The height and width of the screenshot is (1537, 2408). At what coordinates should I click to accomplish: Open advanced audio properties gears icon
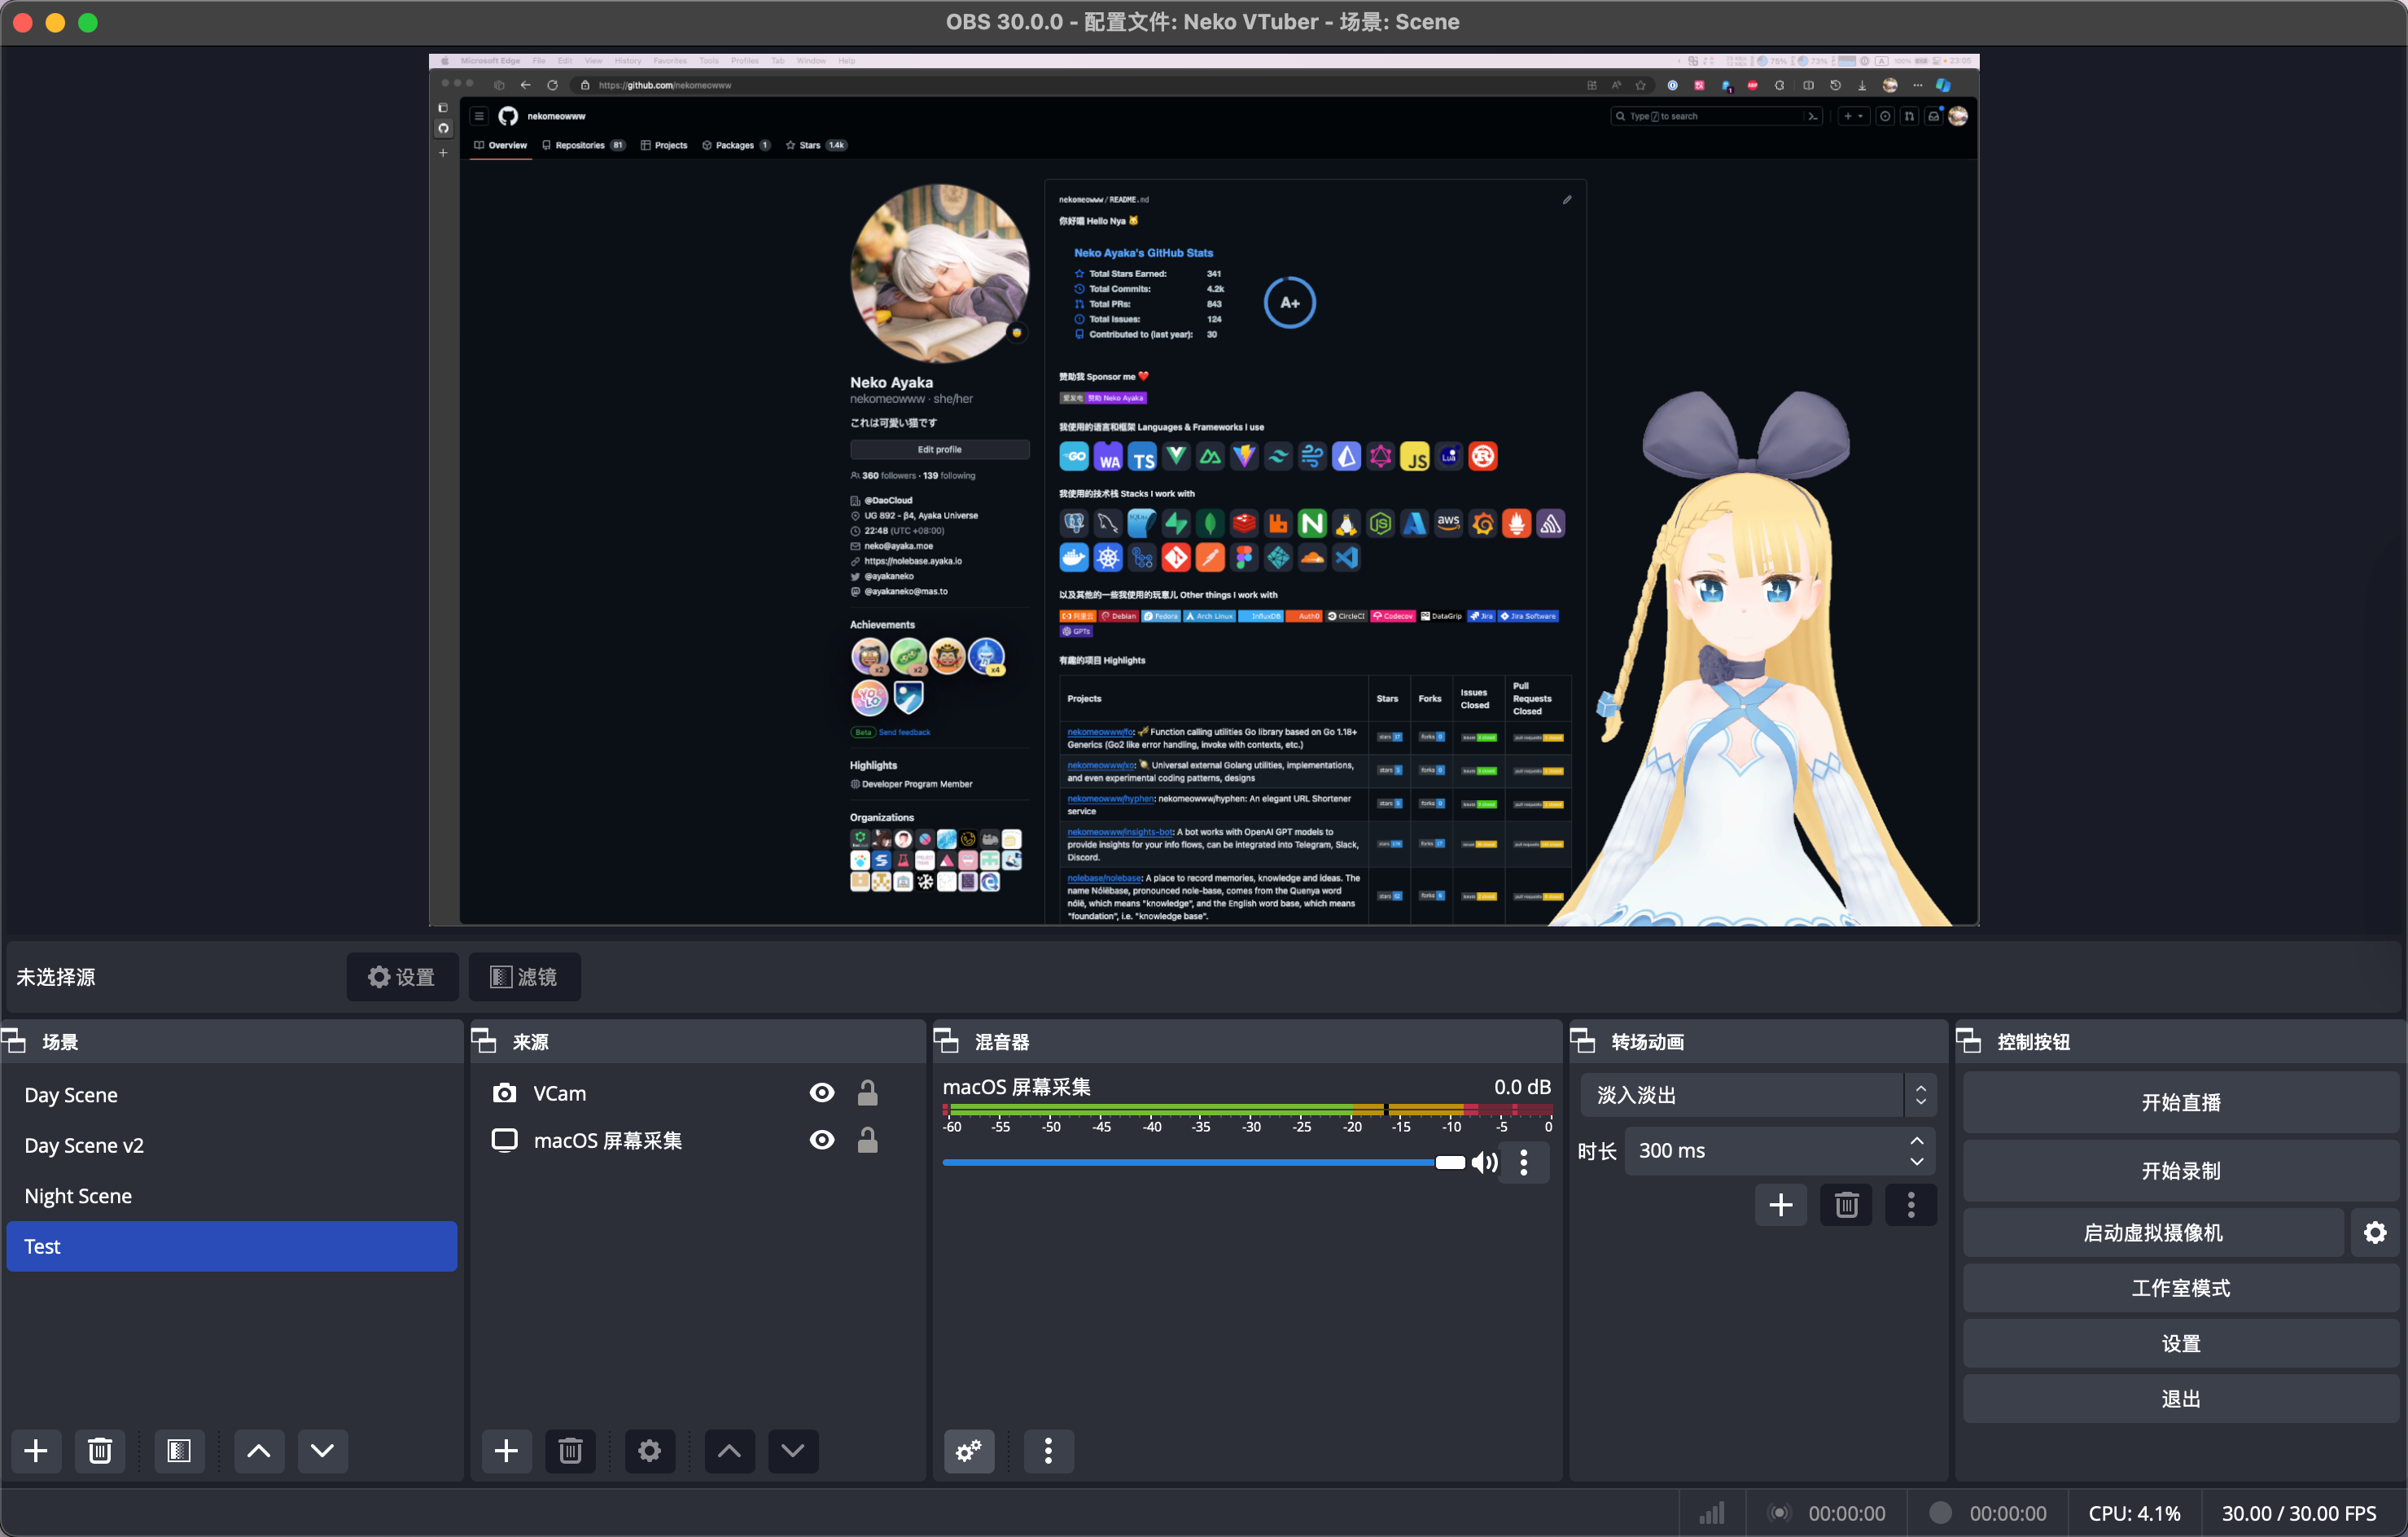click(968, 1451)
